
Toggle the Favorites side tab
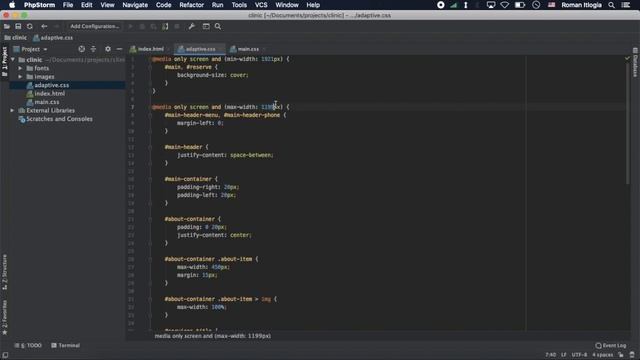pos(4,318)
